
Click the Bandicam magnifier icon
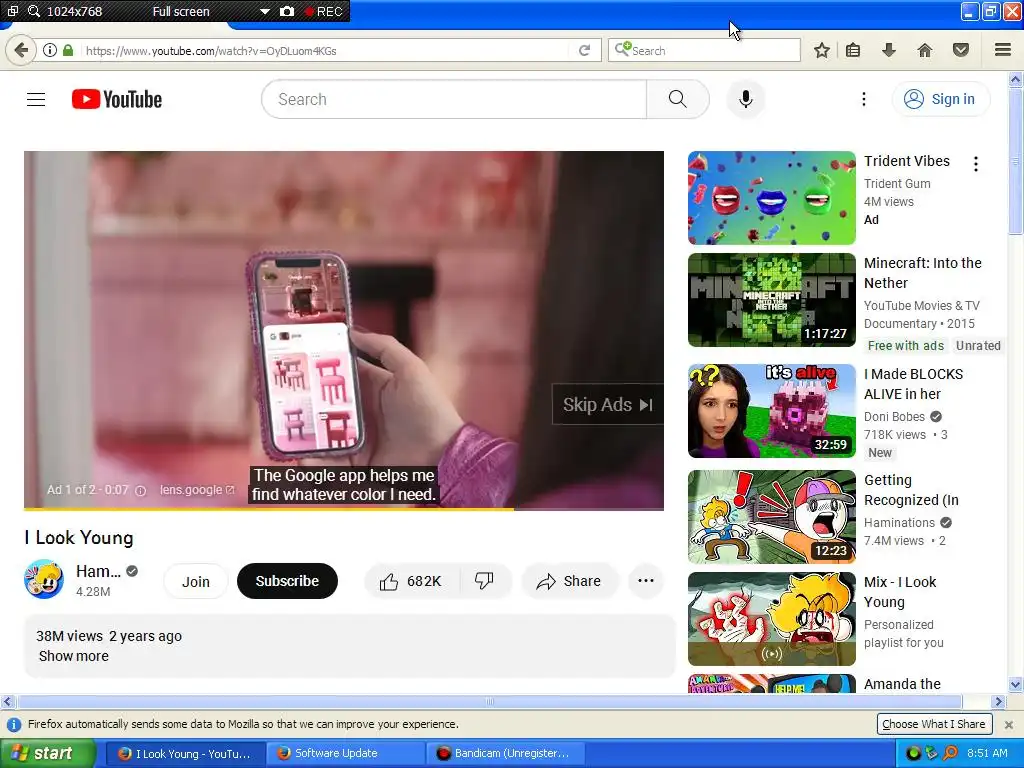(33, 11)
